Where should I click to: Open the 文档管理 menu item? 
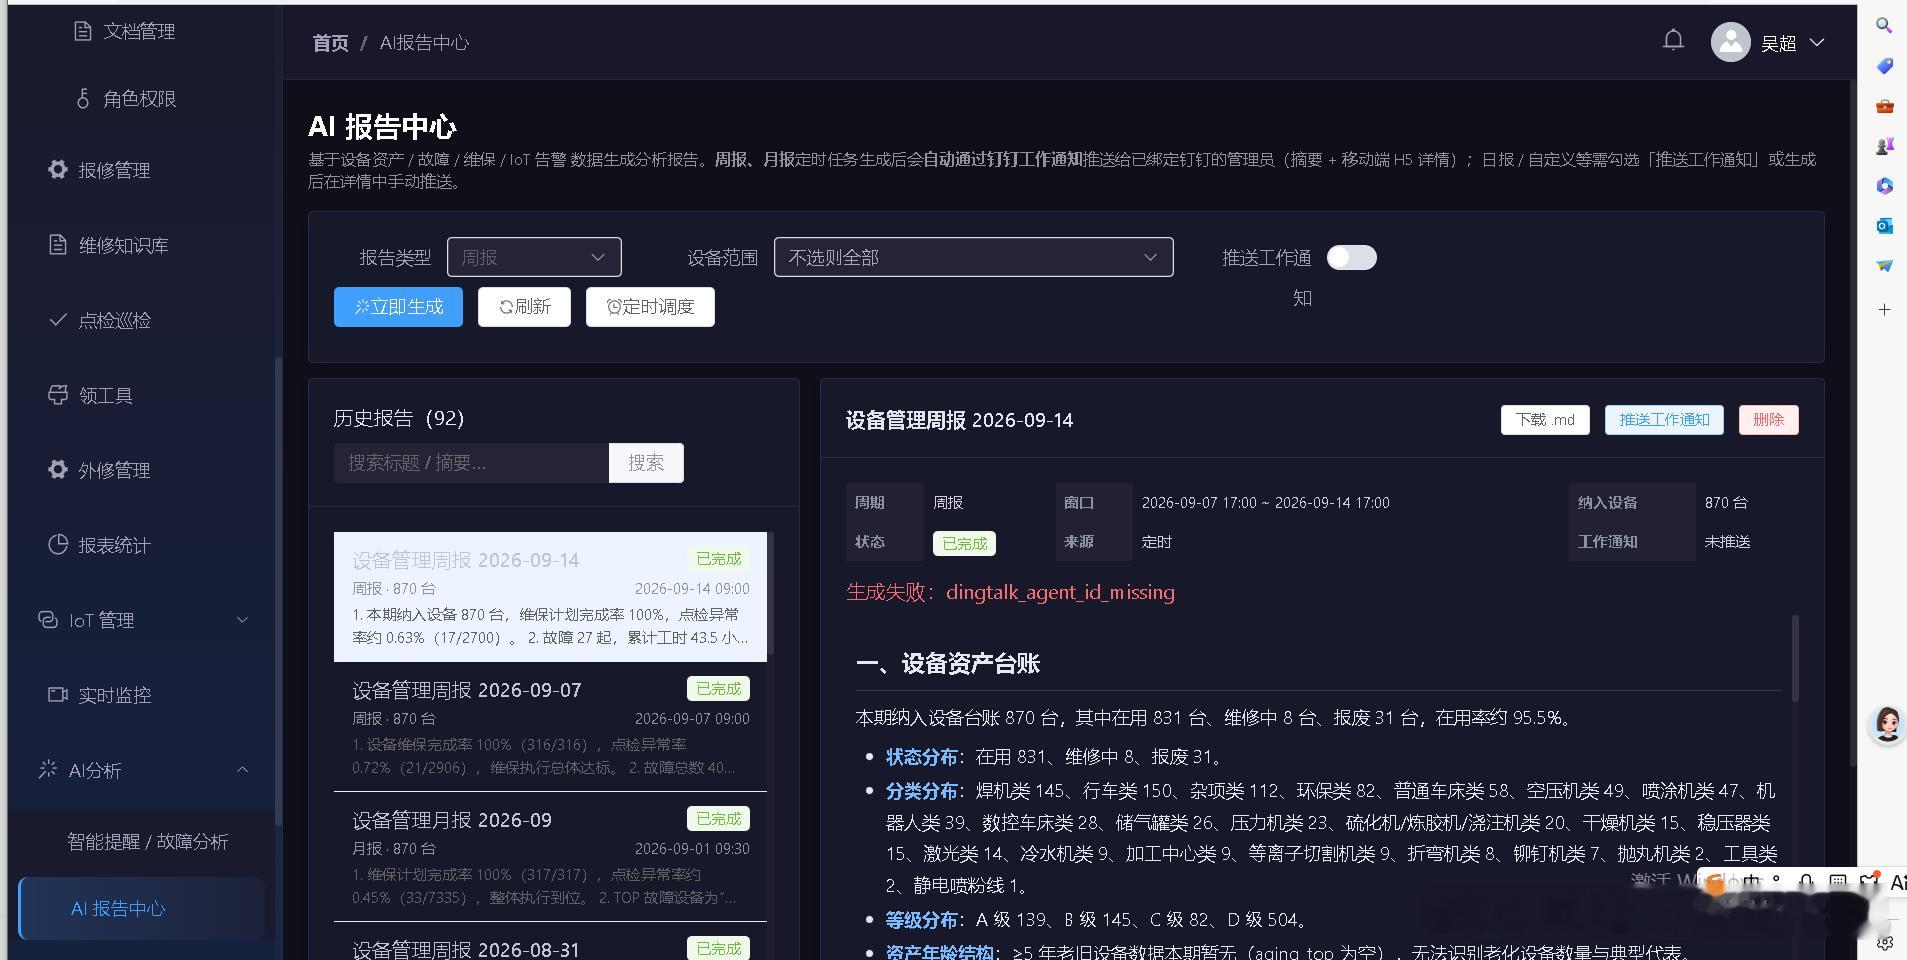pyautogui.click(x=140, y=31)
